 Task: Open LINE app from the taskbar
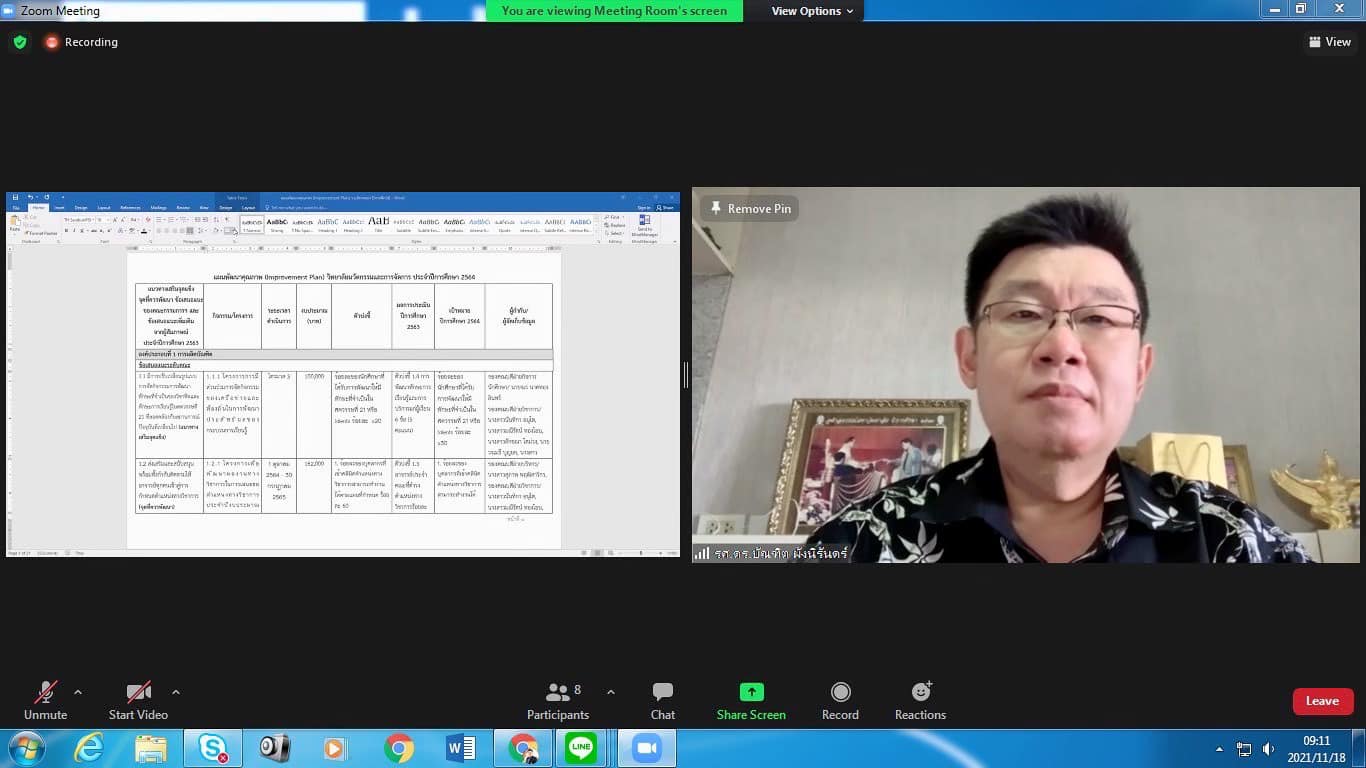[581, 748]
